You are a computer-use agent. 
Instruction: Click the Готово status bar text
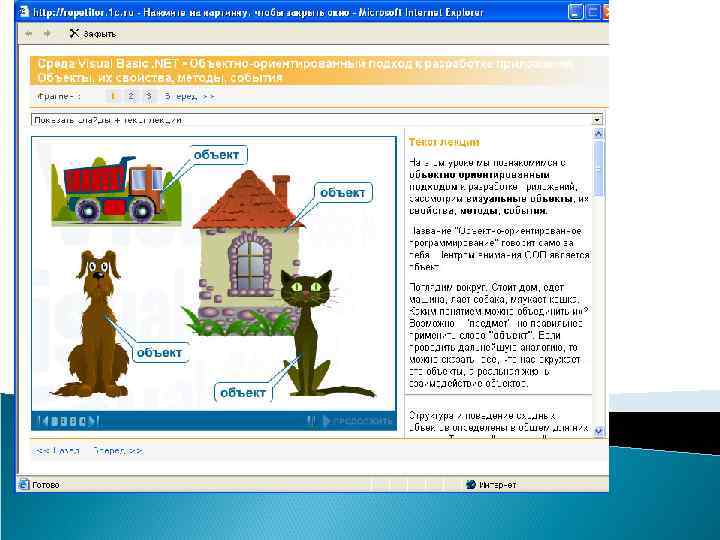(45, 485)
